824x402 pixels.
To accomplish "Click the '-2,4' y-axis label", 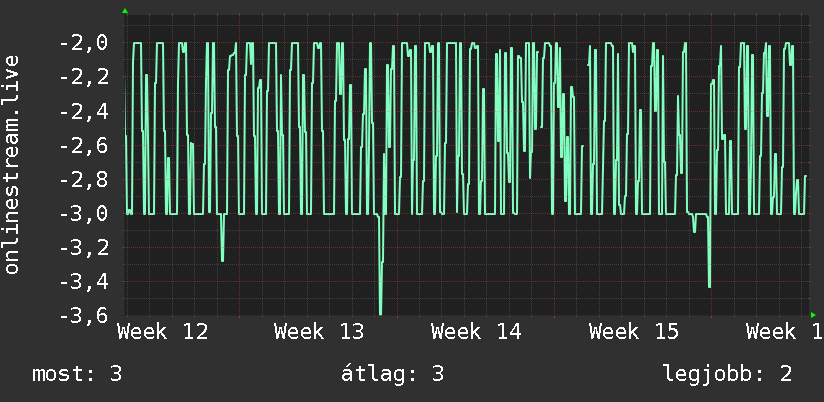I will pyautogui.click(x=83, y=111).
